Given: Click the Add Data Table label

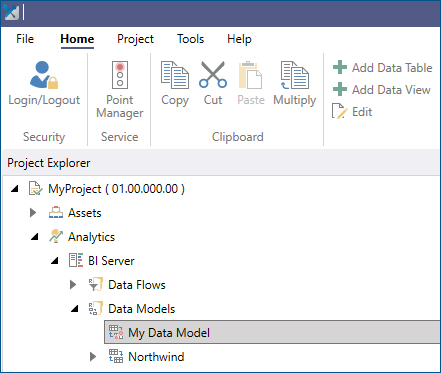Looking at the screenshot, I should [x=392, y=68].
